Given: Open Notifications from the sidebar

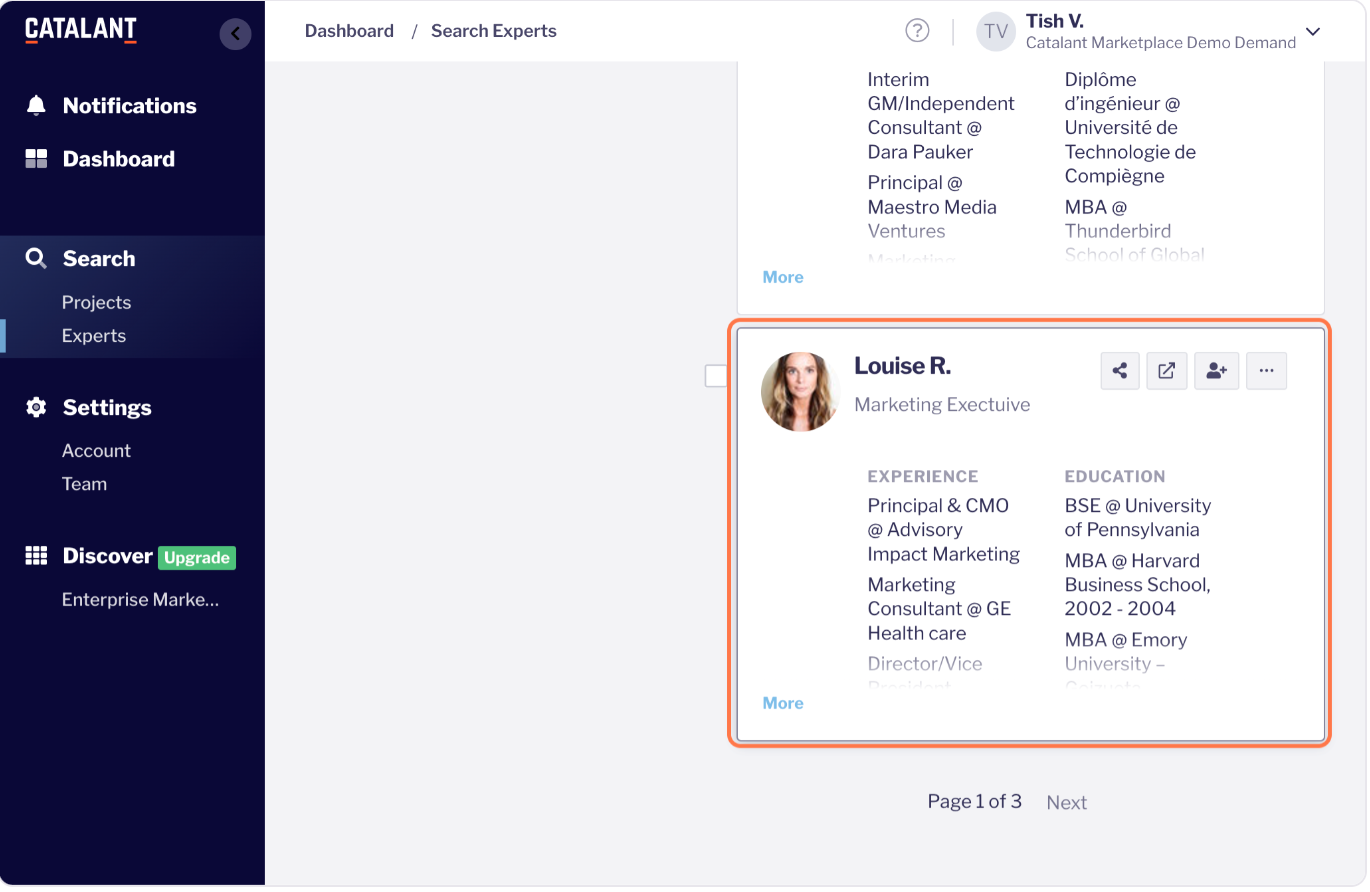Looking at the screenshot, I should [129, 106].
